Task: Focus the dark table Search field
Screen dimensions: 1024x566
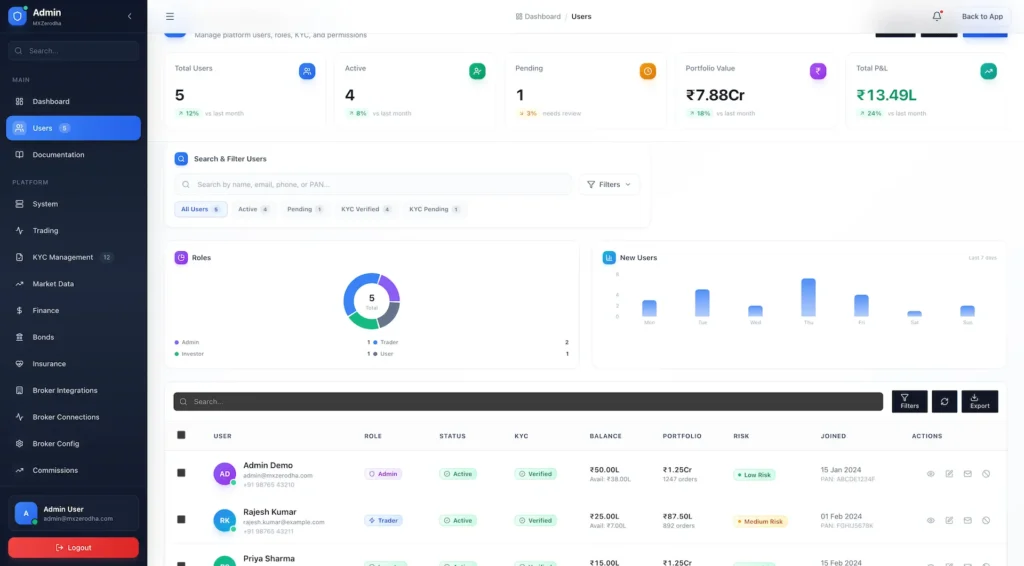Action: [x=528, y=401]
